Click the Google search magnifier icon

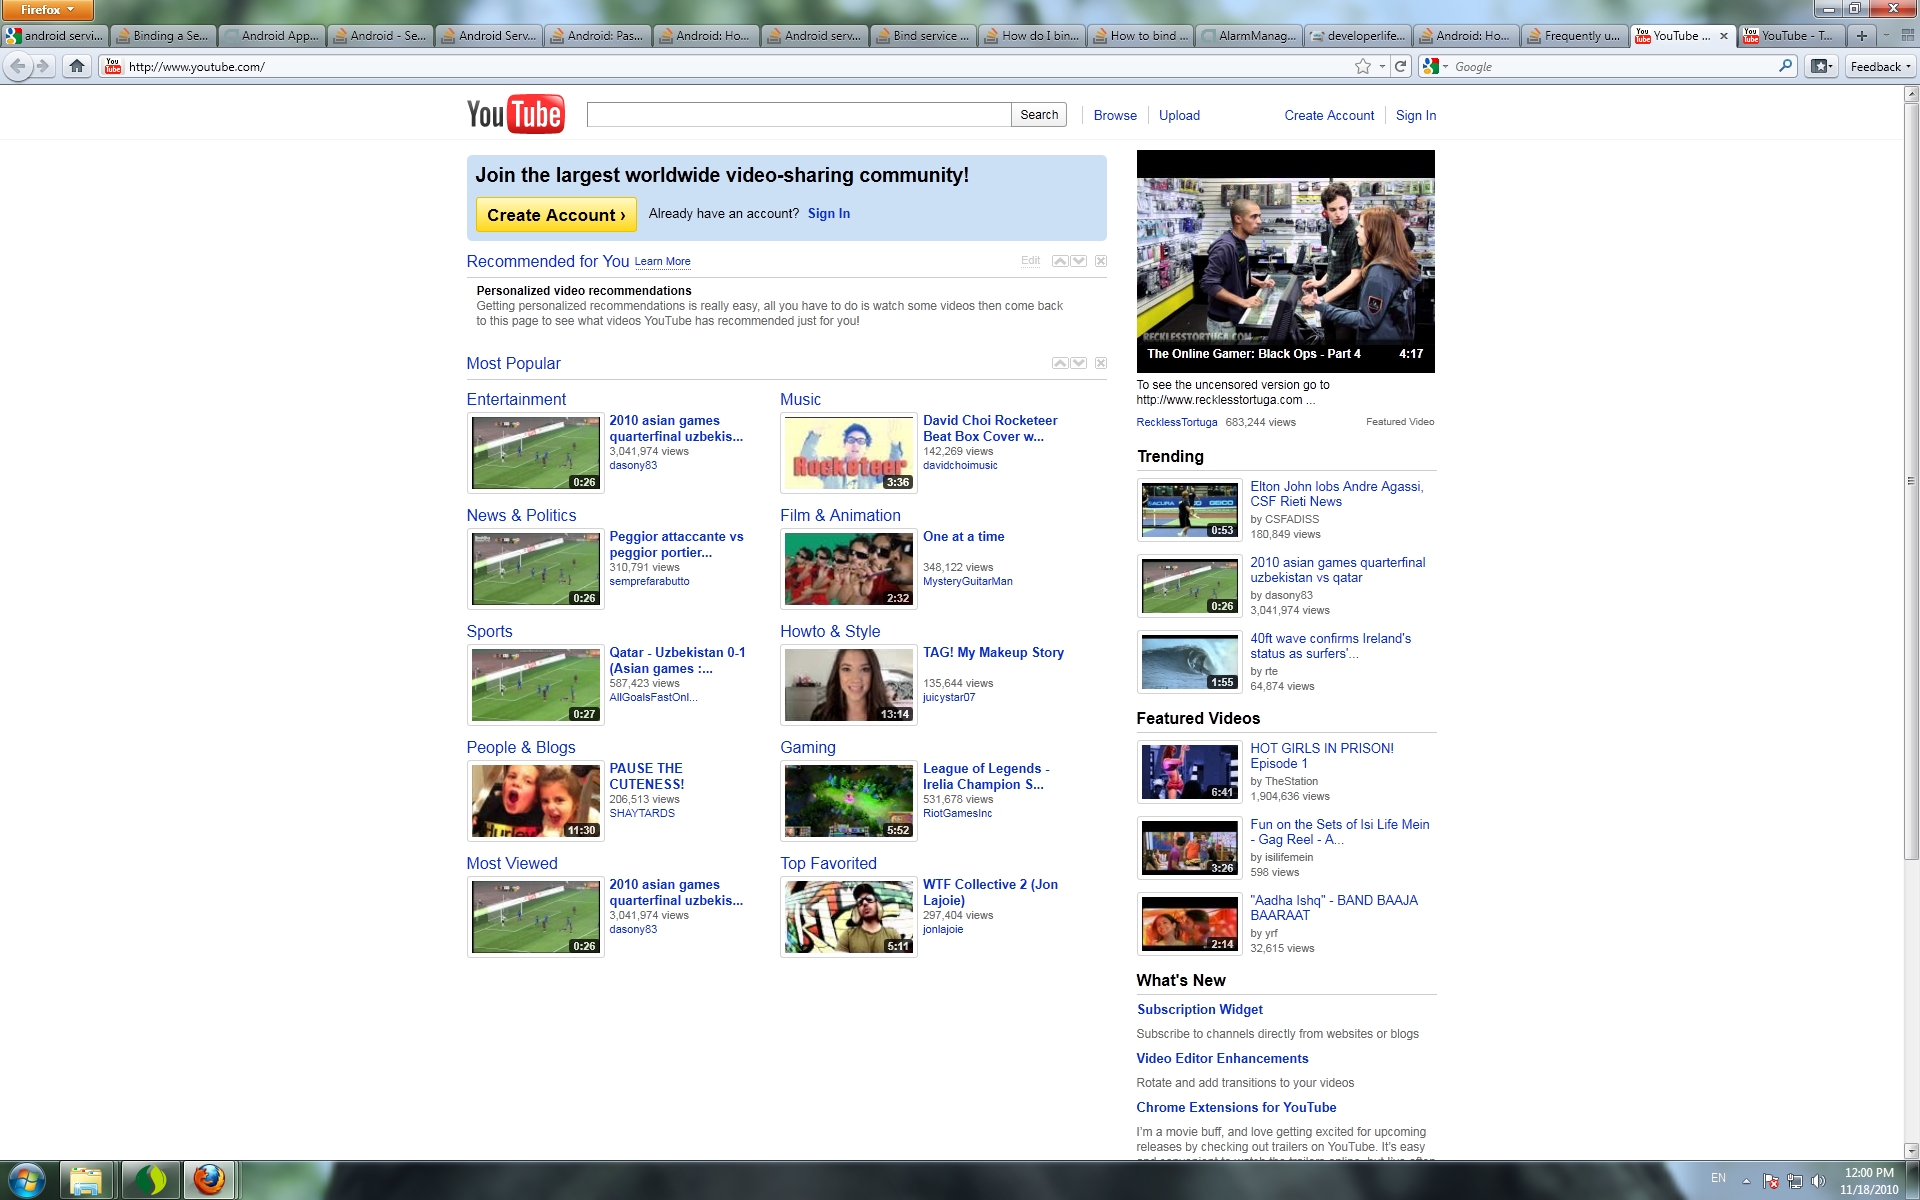tap(1786, 66)
